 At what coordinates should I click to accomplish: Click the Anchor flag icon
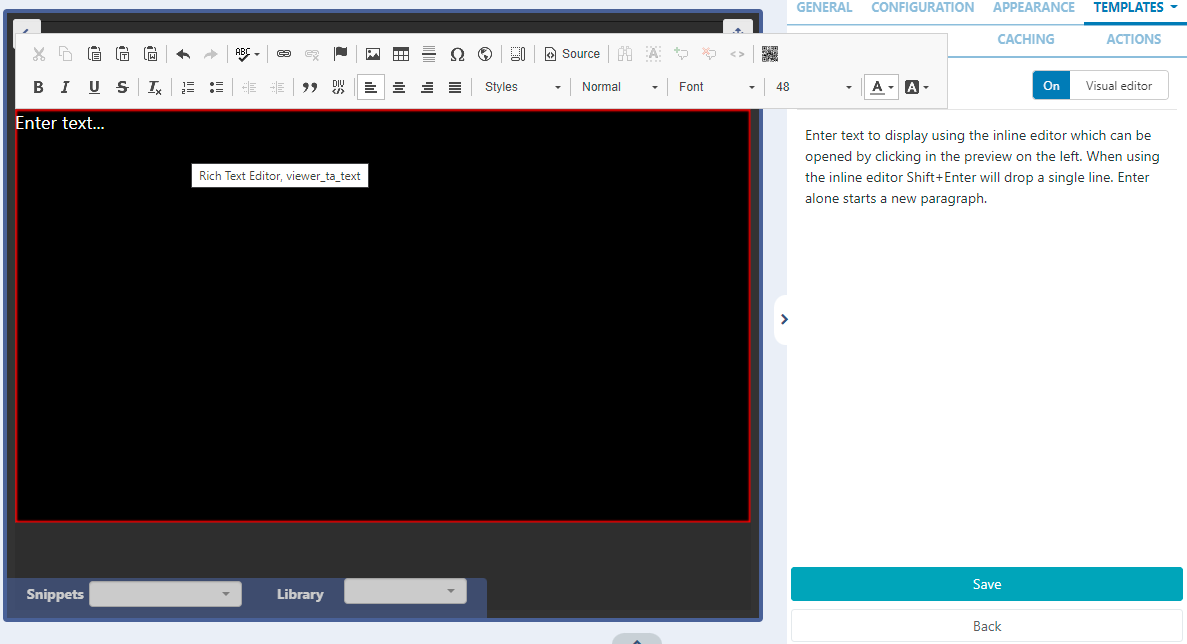click(340, 54)
